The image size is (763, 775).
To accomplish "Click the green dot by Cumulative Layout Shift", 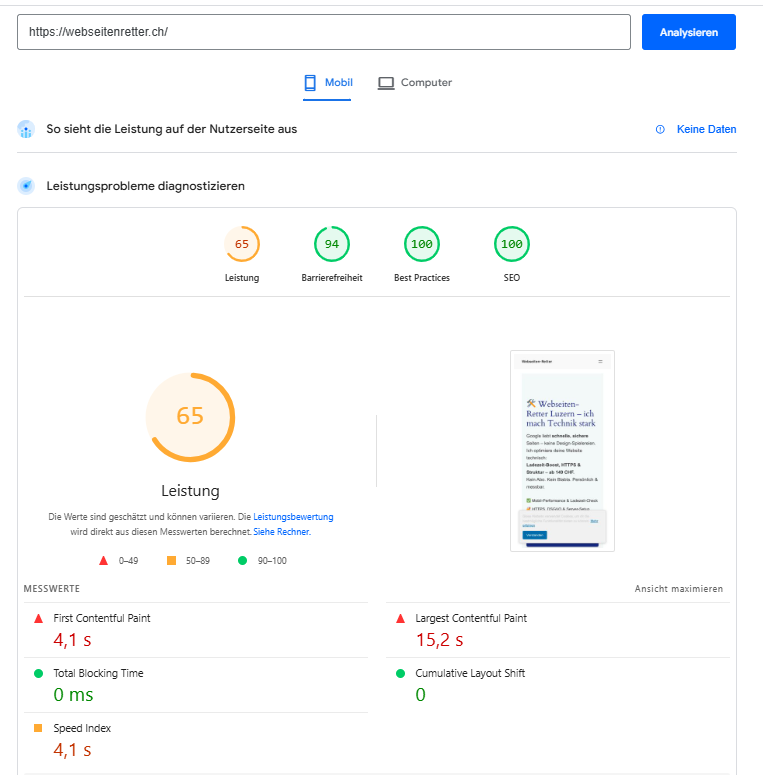I will tap(400, 673).
